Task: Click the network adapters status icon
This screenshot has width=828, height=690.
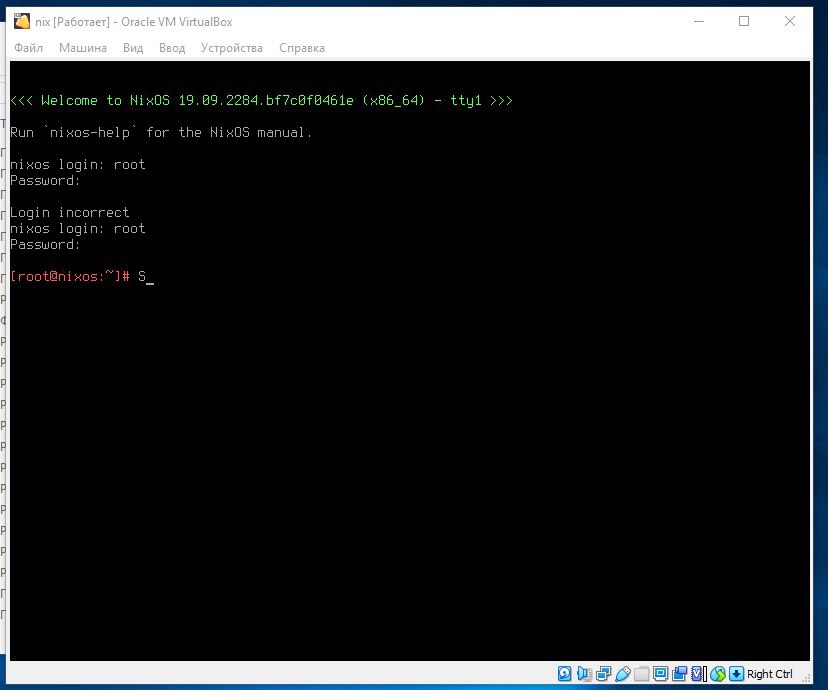Action: click(x=604, y=673)
